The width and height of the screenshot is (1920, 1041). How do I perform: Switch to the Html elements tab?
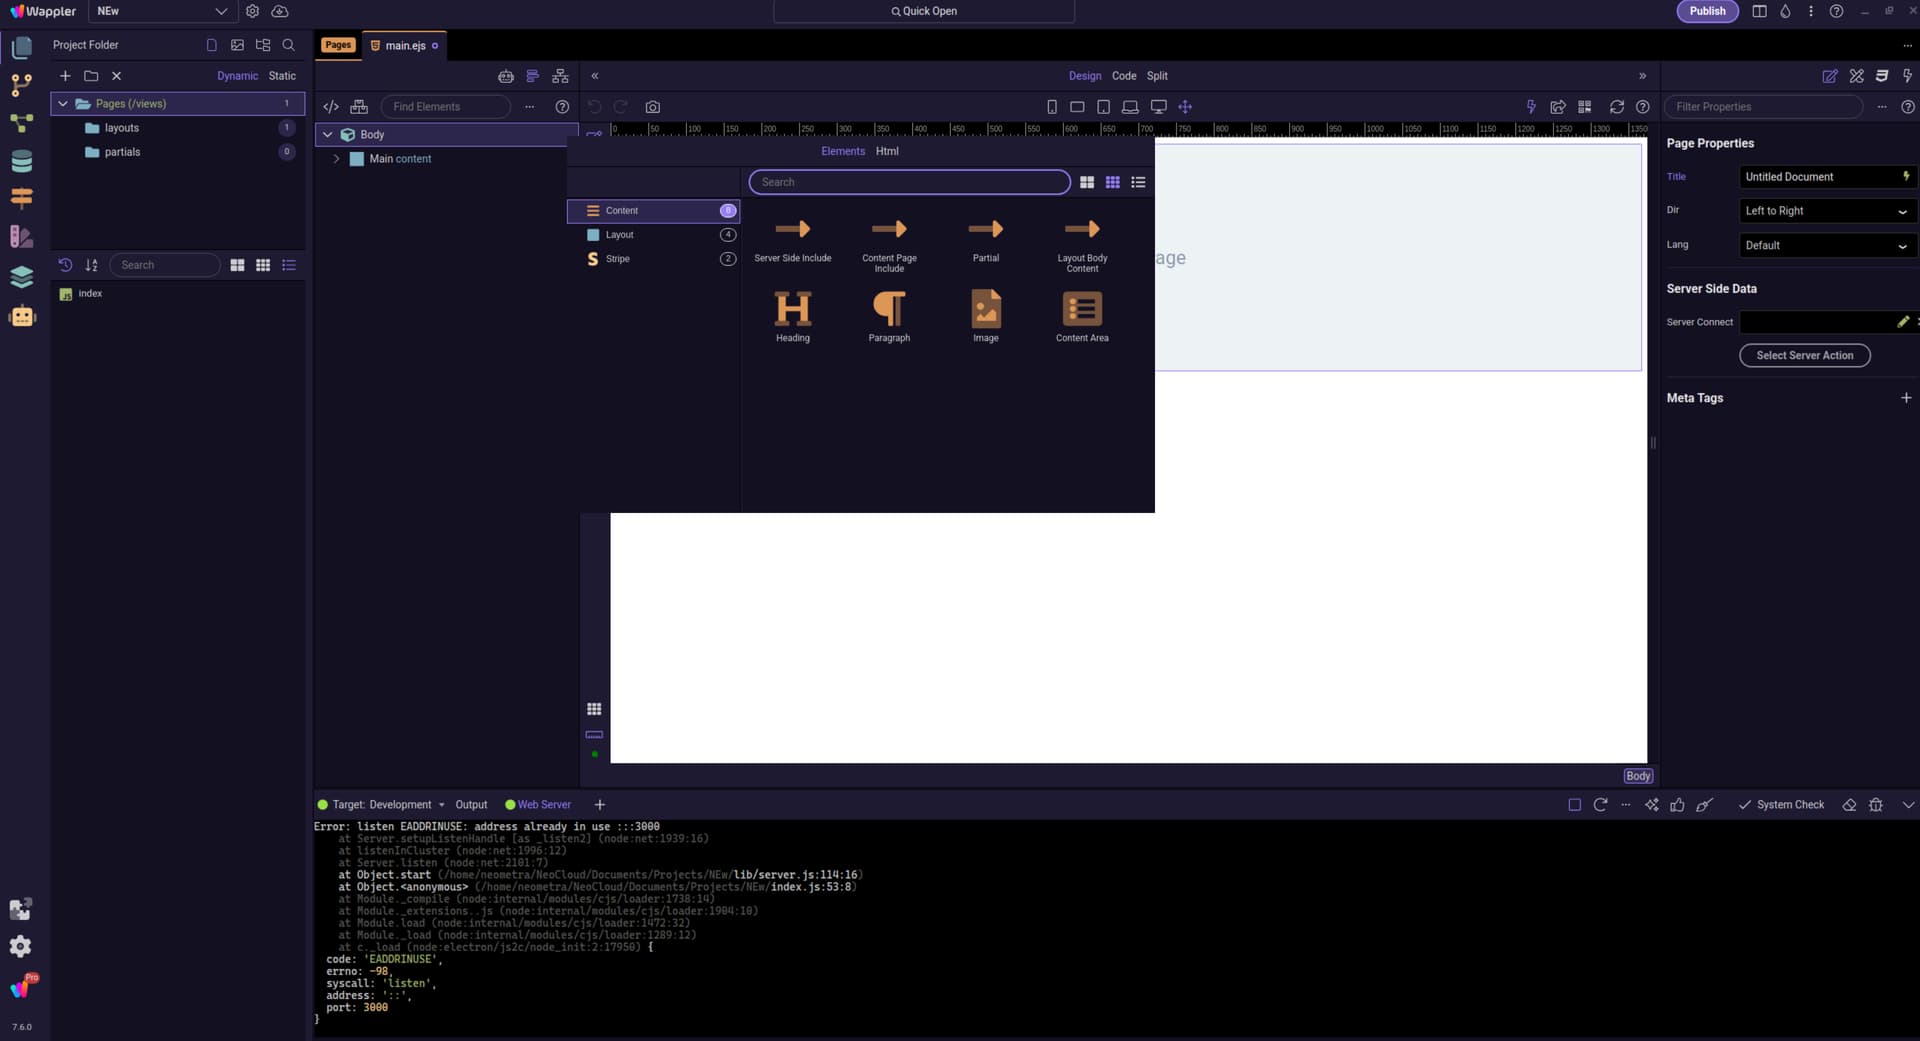point(887,151)
